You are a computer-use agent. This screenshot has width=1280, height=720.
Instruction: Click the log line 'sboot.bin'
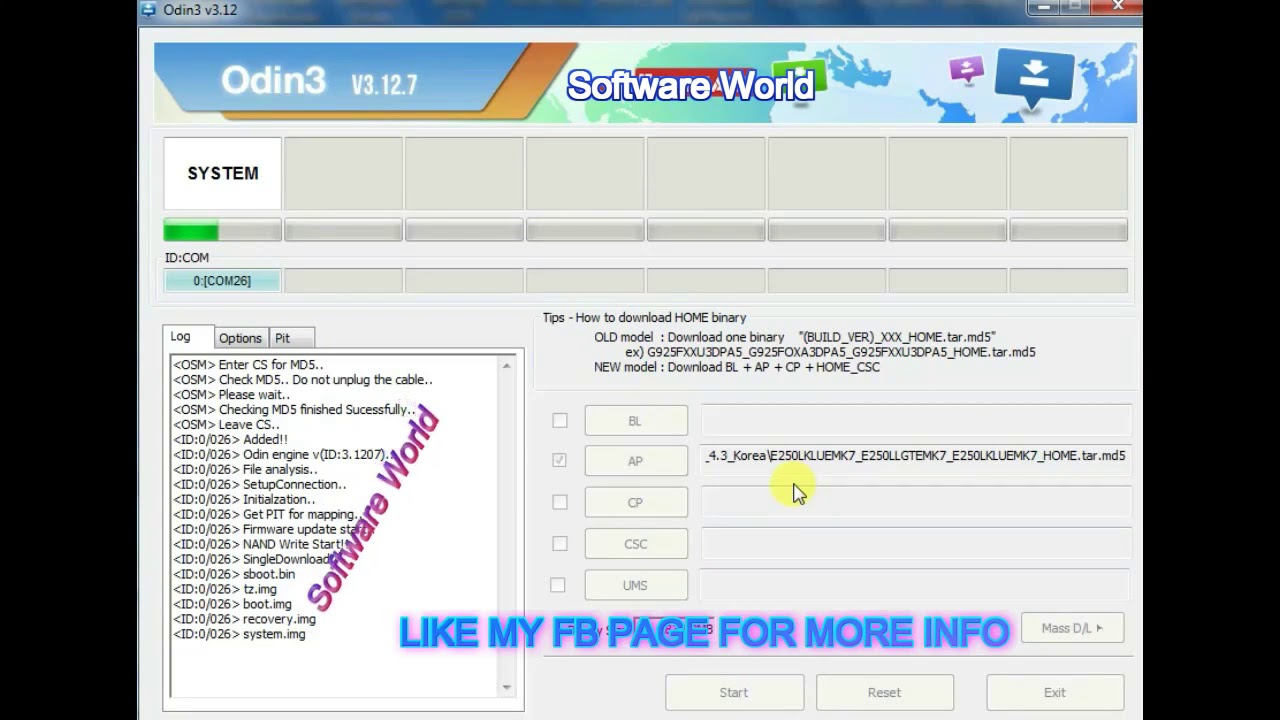coord(234,574)
